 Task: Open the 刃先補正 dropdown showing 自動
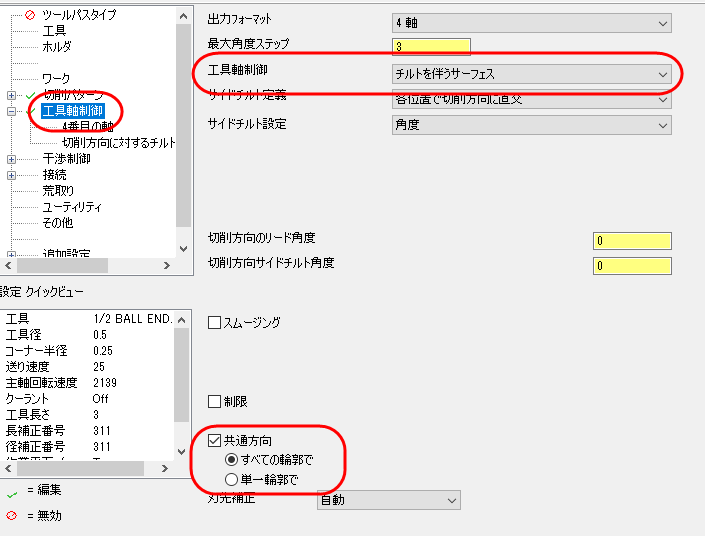389,500
